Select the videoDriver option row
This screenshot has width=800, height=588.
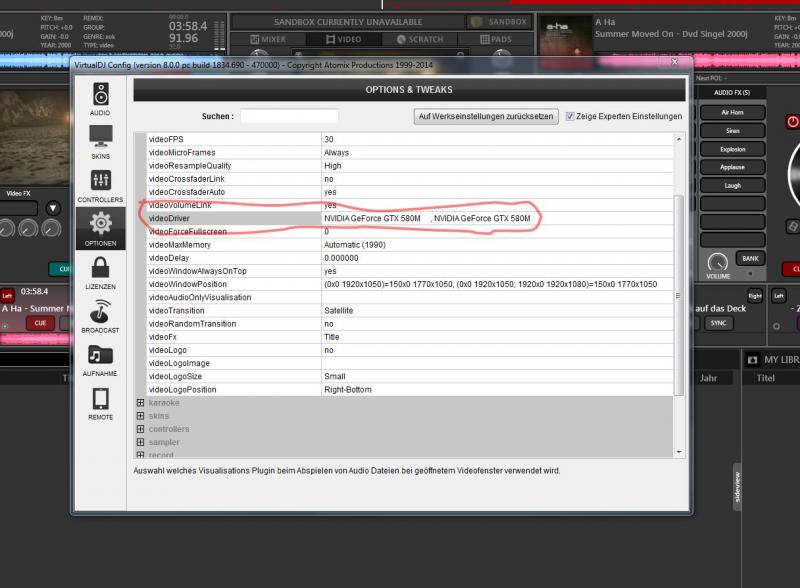point(410,218)
